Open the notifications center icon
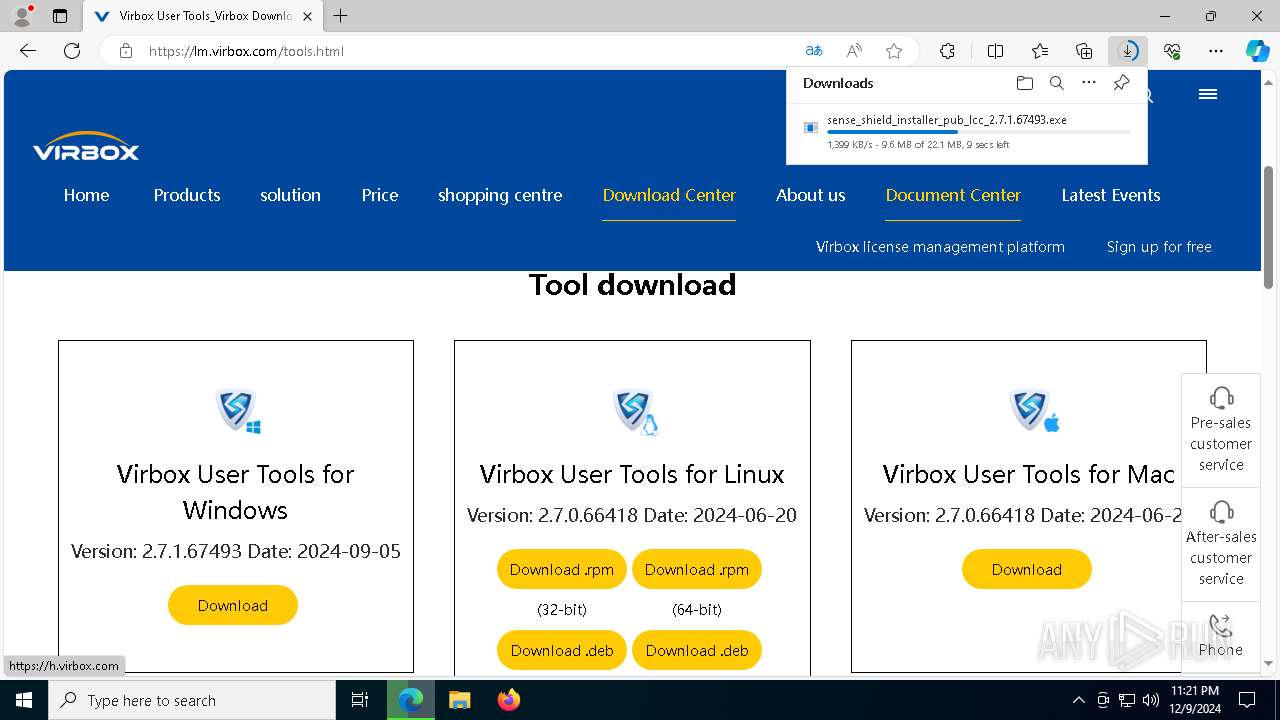 point(1247,700)
